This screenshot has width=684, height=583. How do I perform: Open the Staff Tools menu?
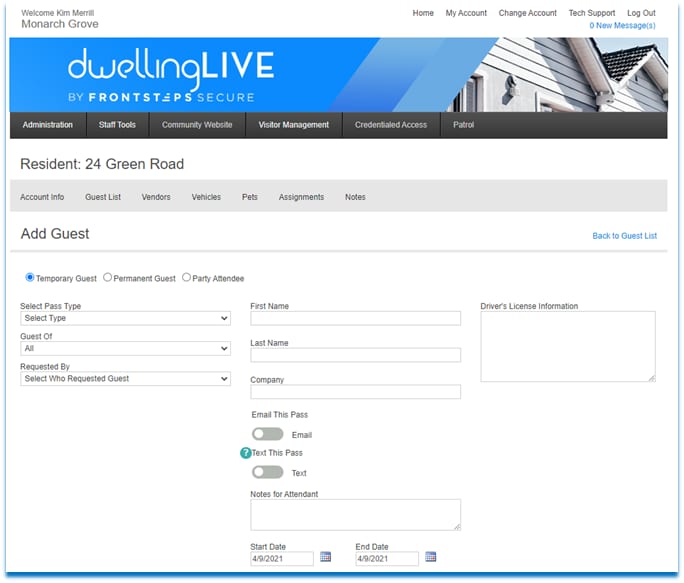click(x=117, y=125)
